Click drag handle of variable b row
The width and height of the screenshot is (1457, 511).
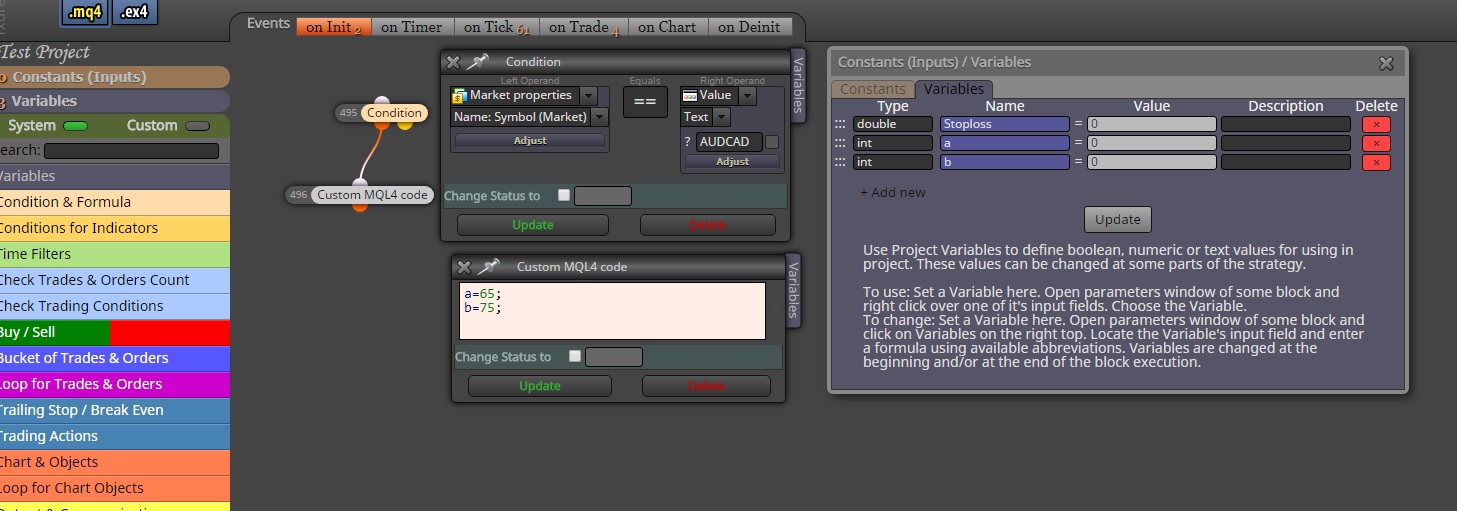point(840,162)
